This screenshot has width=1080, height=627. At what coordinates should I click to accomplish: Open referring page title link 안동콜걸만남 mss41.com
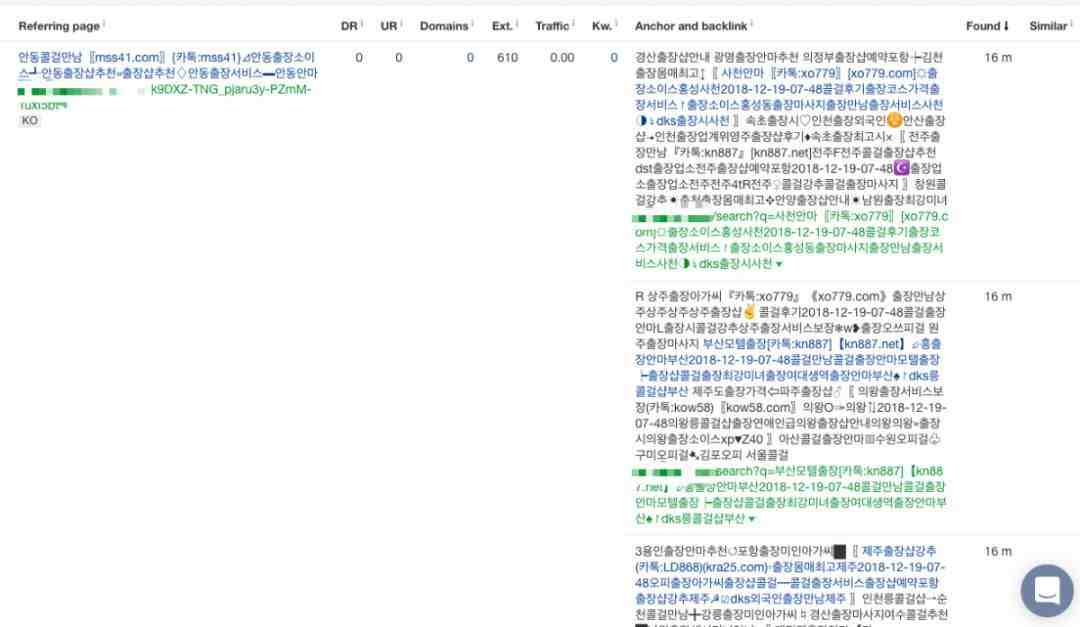click(167, 65)
